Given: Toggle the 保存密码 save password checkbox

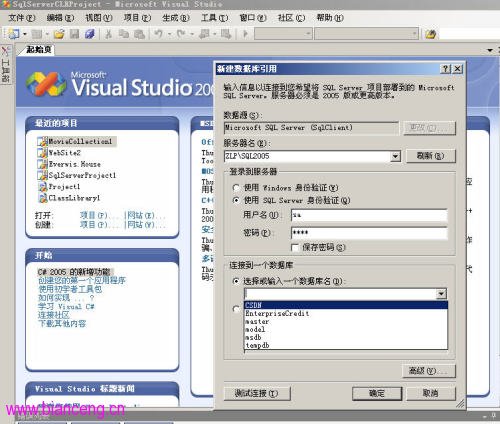Looking at the screenshot, I should pyautogui.click(x=295, y=247).
